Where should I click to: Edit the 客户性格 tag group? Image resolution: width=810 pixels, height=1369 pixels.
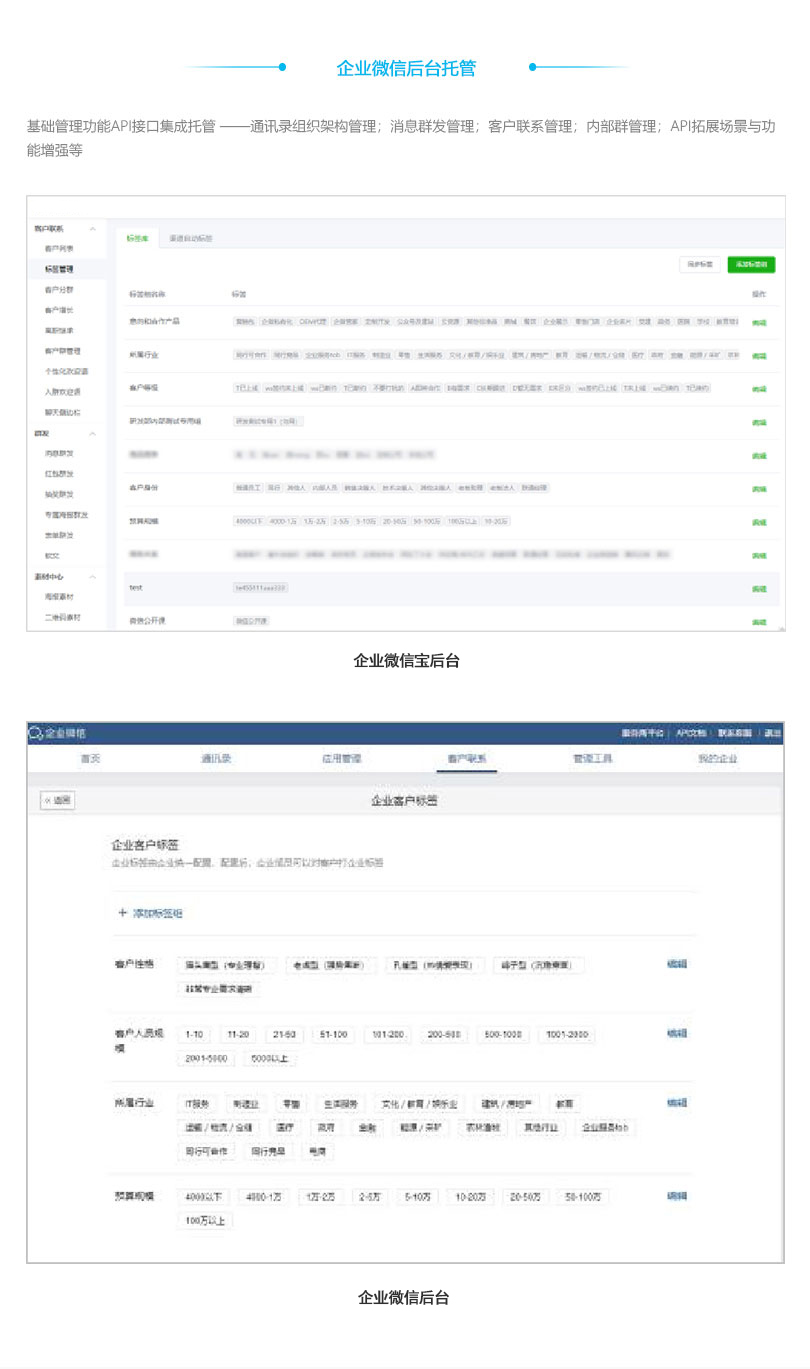pyautogui.click(x=677, y=964)
